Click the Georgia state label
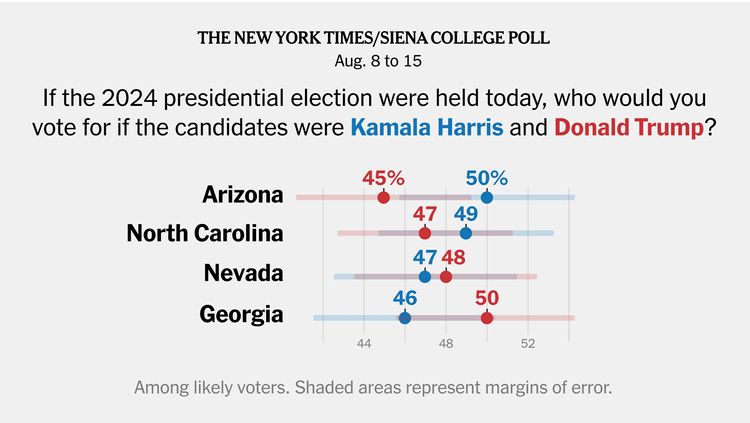 tap(241, 315)
